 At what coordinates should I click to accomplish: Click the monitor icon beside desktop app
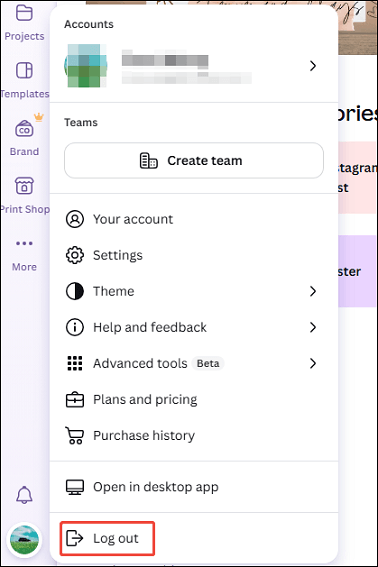point(75,487)
